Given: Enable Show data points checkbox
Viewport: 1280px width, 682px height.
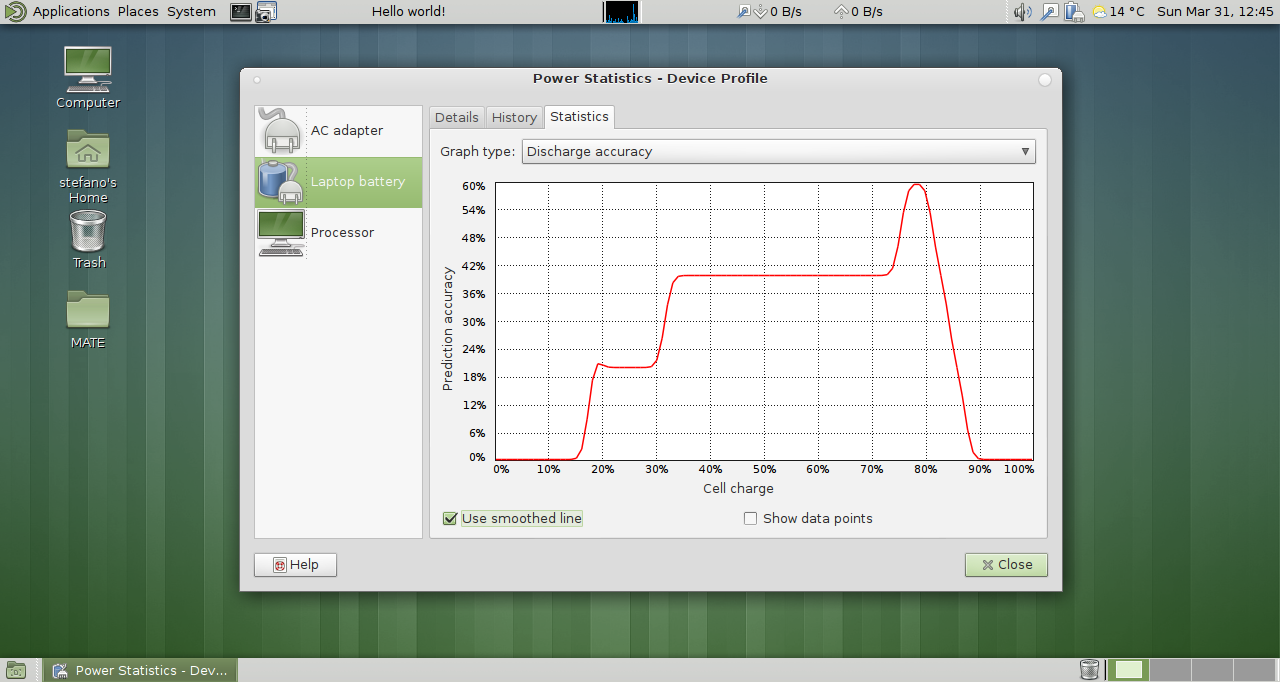Looking at the screenshot, I should (x=751, y=519).
